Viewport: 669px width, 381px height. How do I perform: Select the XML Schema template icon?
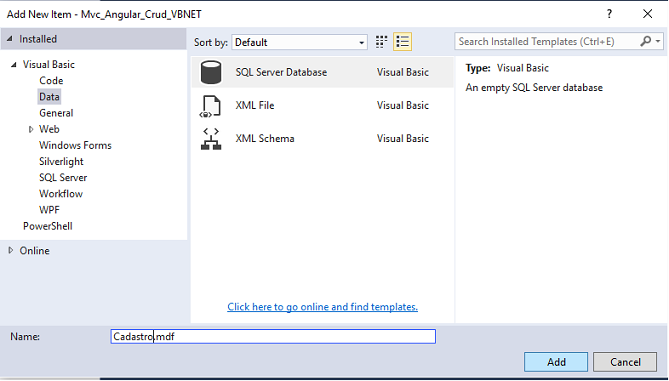[211, 139]
